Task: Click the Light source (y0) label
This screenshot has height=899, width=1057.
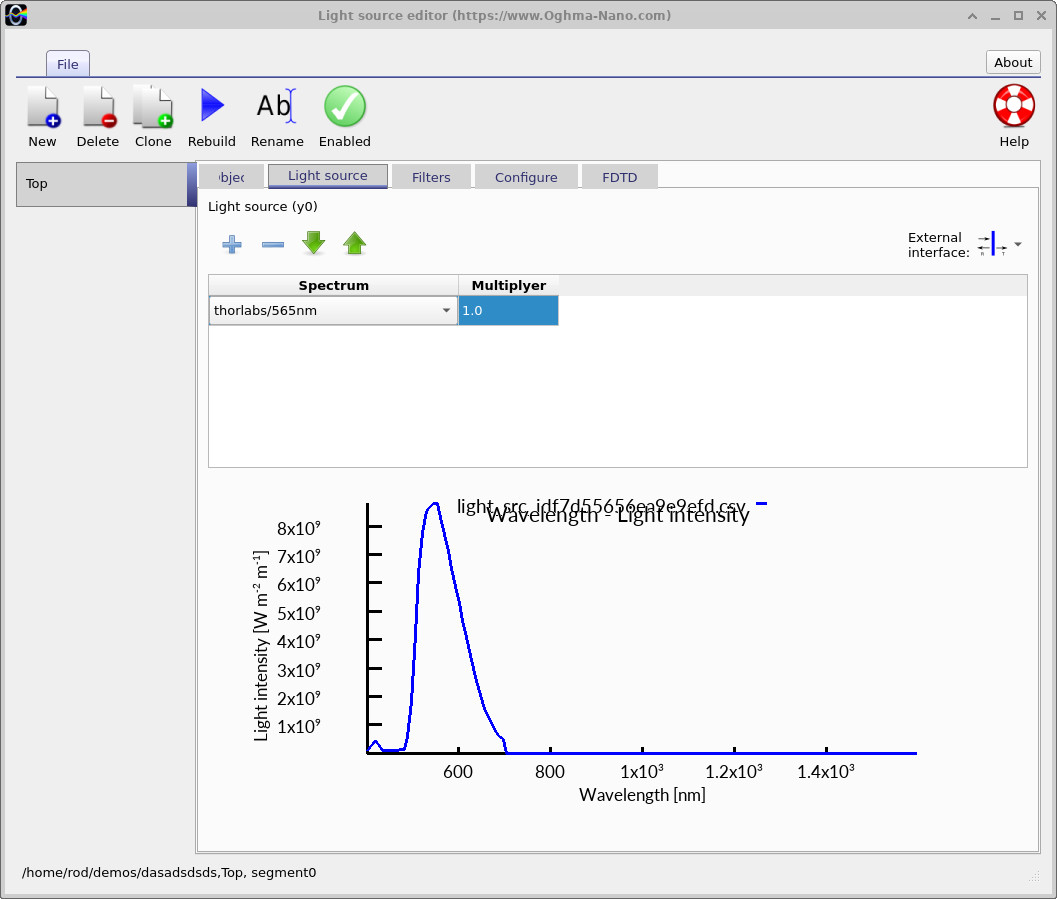Action: [x=262, y=206]
